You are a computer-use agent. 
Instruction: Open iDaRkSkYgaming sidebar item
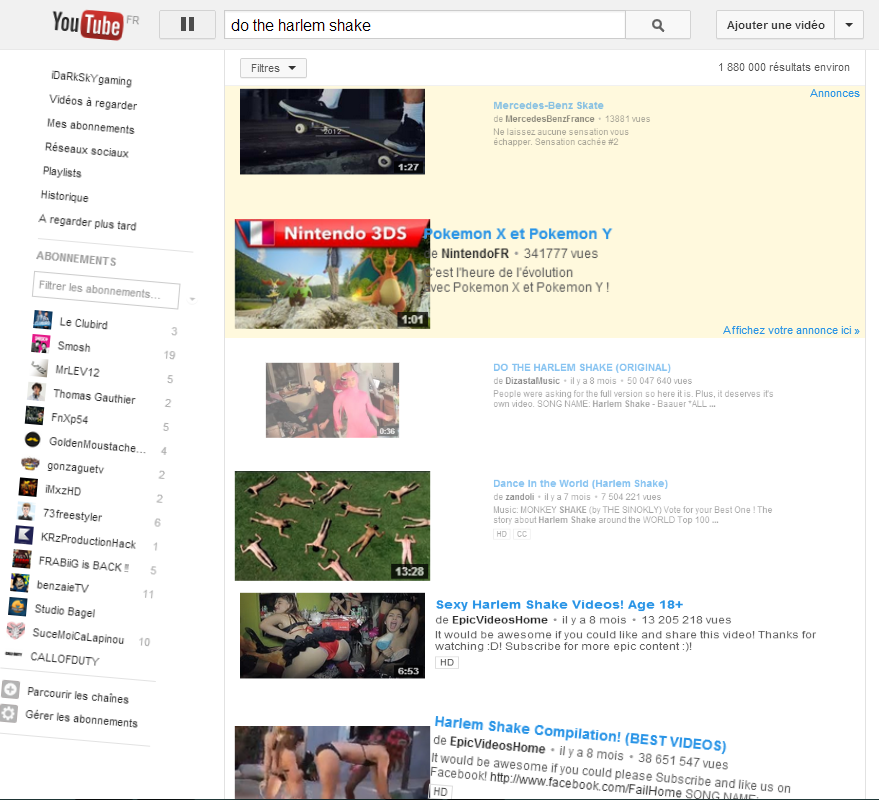click(x=91, y=78)
